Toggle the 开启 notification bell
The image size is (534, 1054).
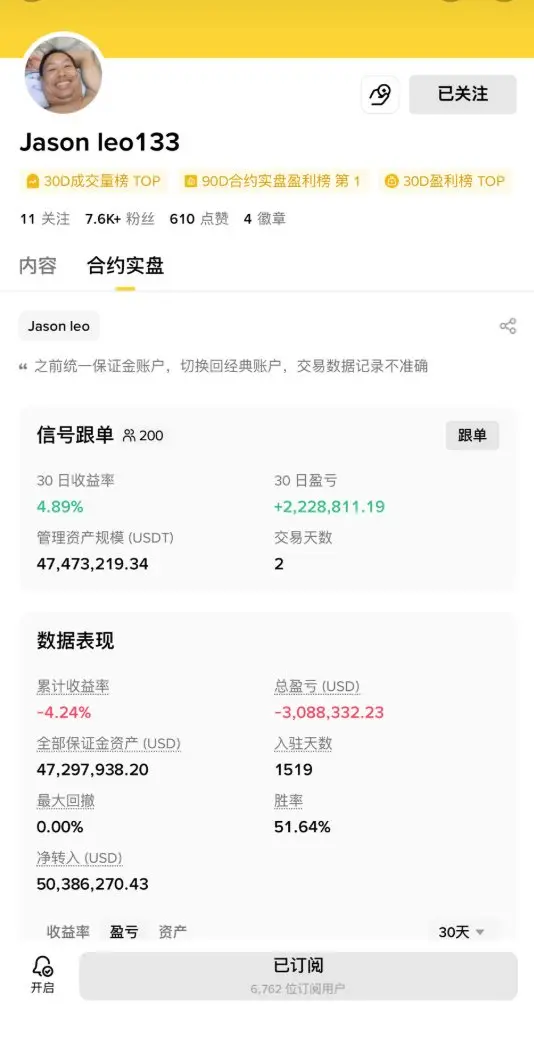coord(43,975)
